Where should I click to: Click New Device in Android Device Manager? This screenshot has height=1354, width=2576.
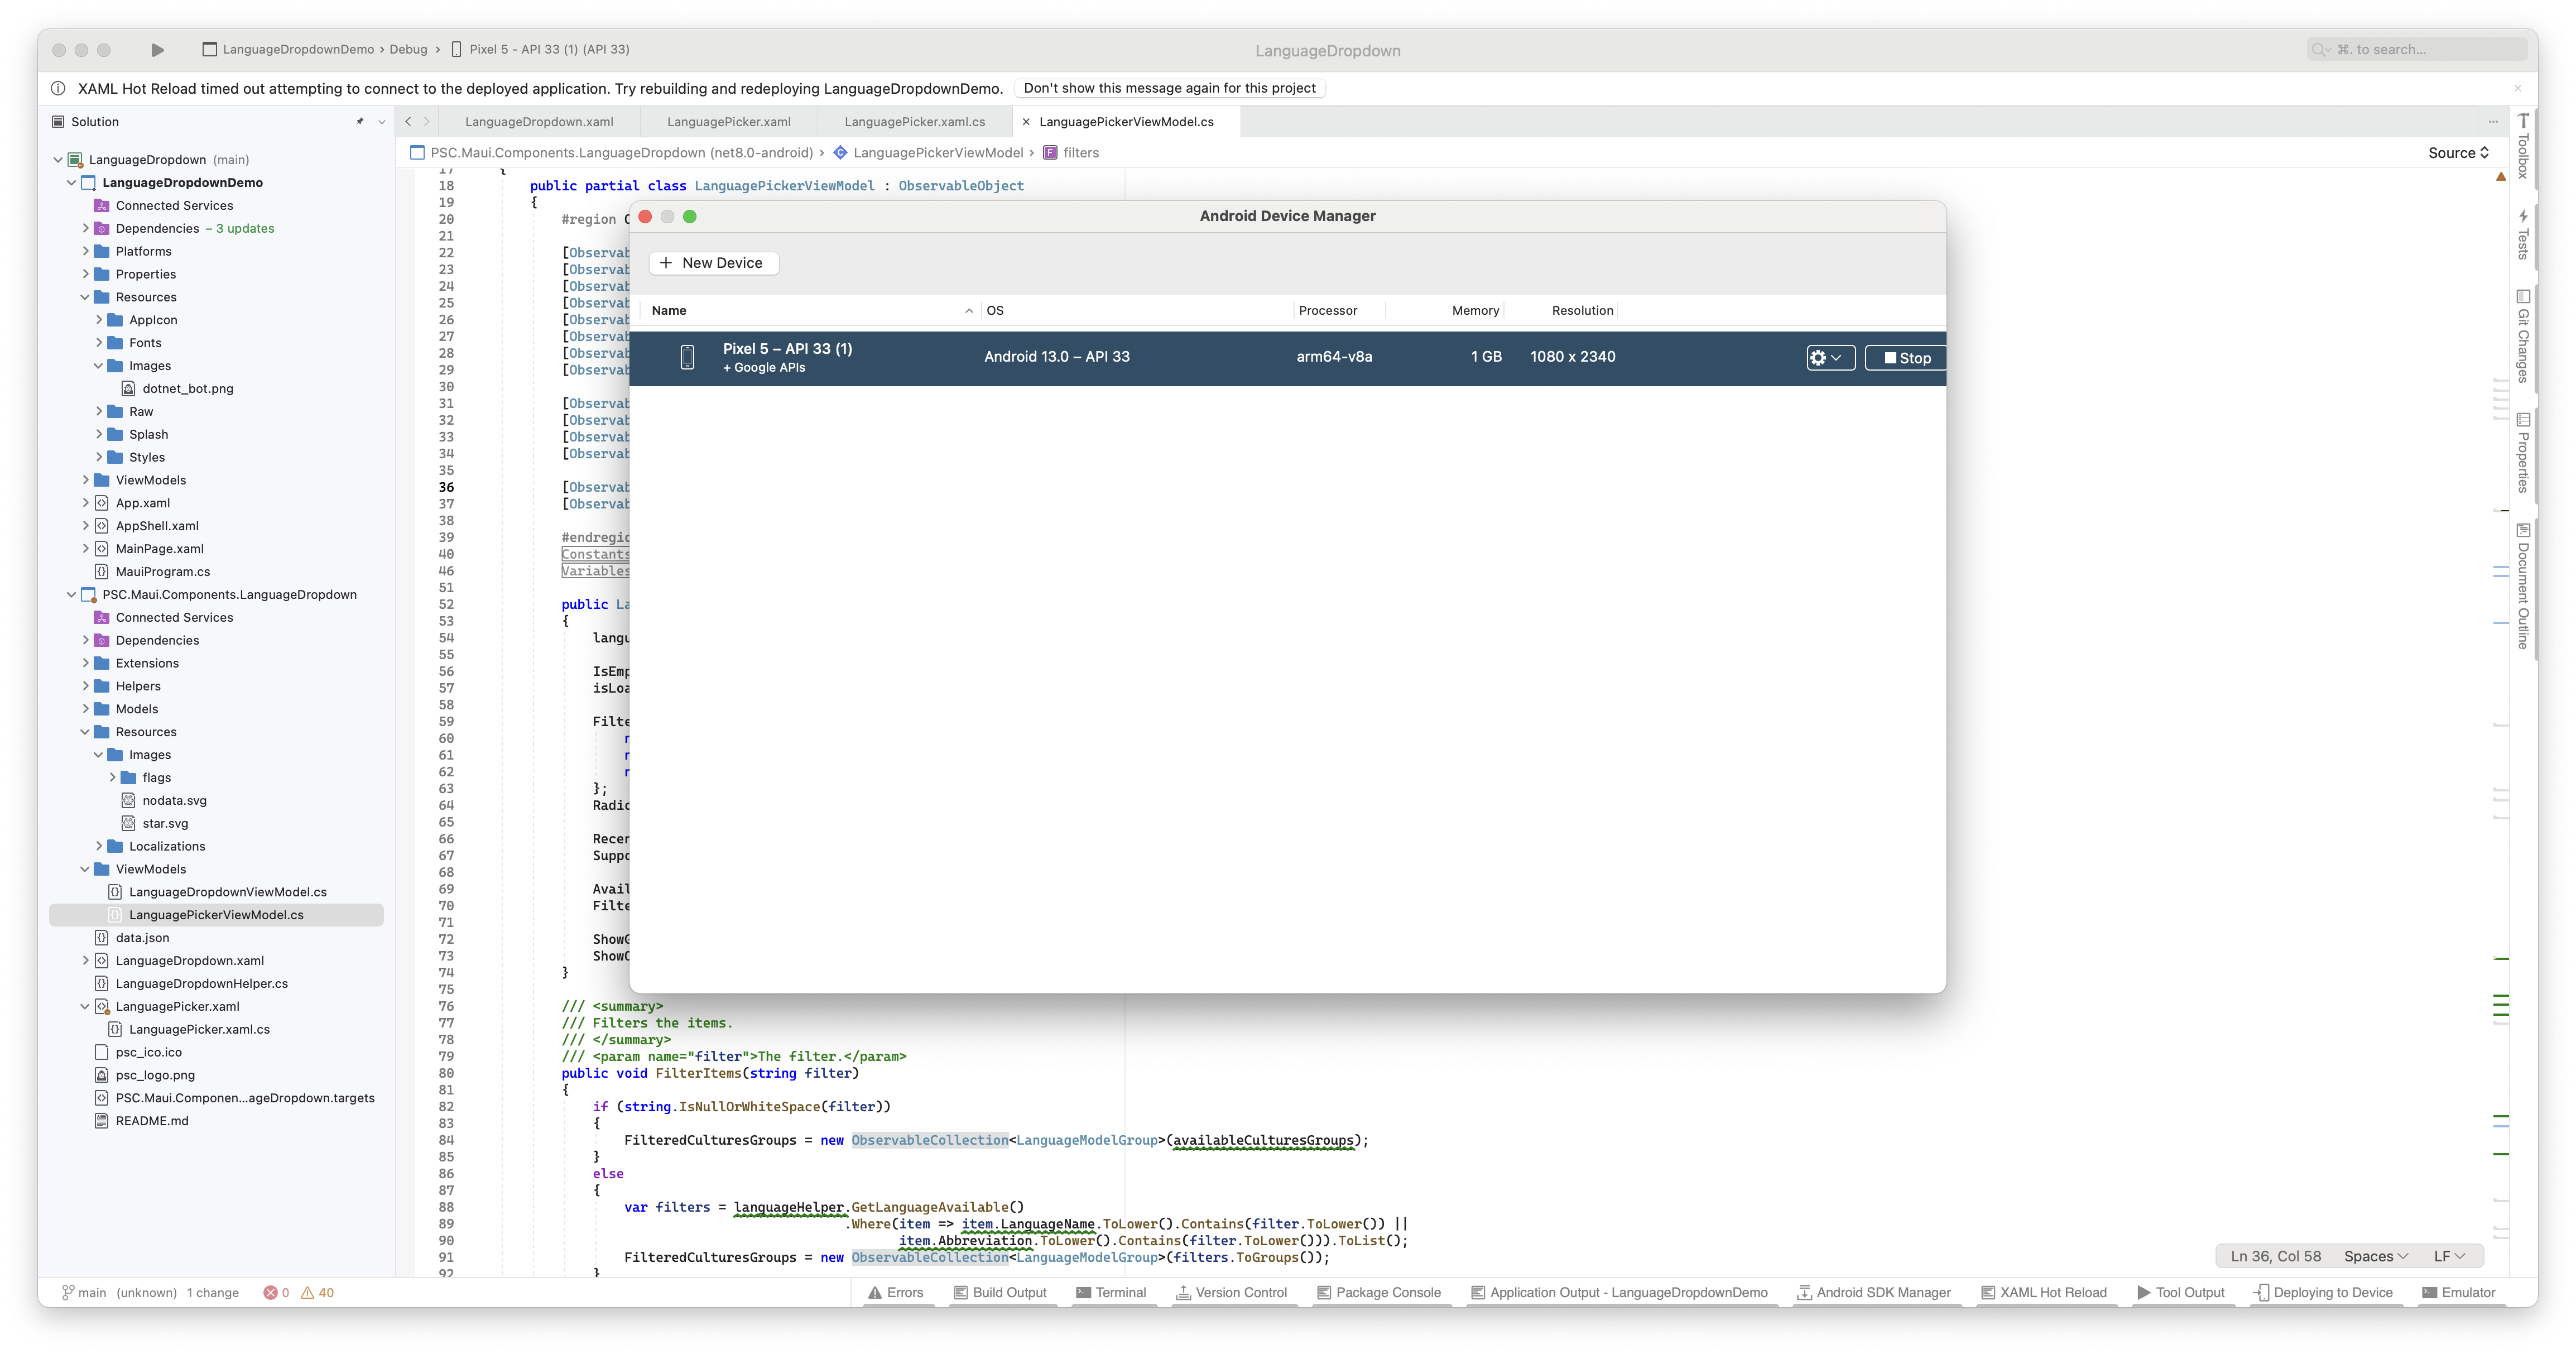(713, 263)
